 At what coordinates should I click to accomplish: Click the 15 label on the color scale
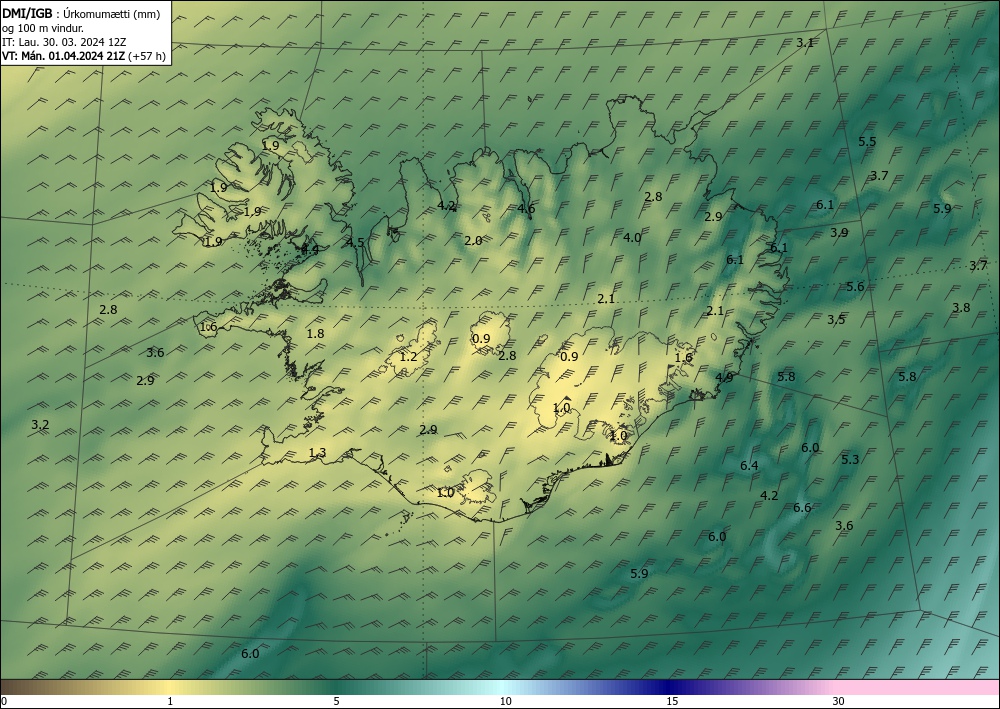(x=672, y=701)
